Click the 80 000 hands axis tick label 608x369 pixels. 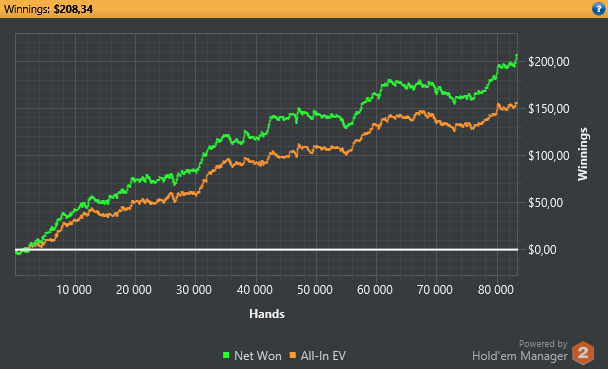click(496, 290)
